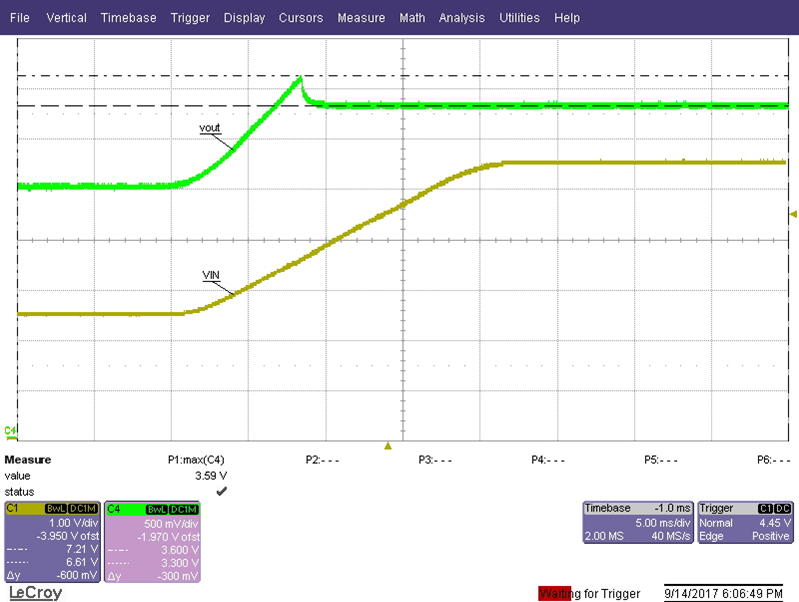799x602 pixels.
Task: Click the C4 ground level marker
Action: [10, 432]
